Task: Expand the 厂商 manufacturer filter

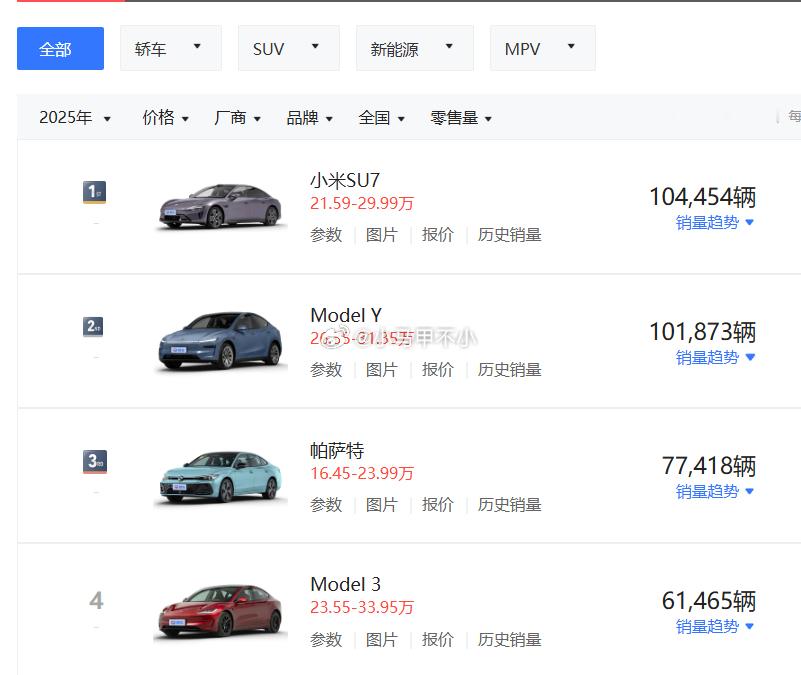Action: [238, 118]
